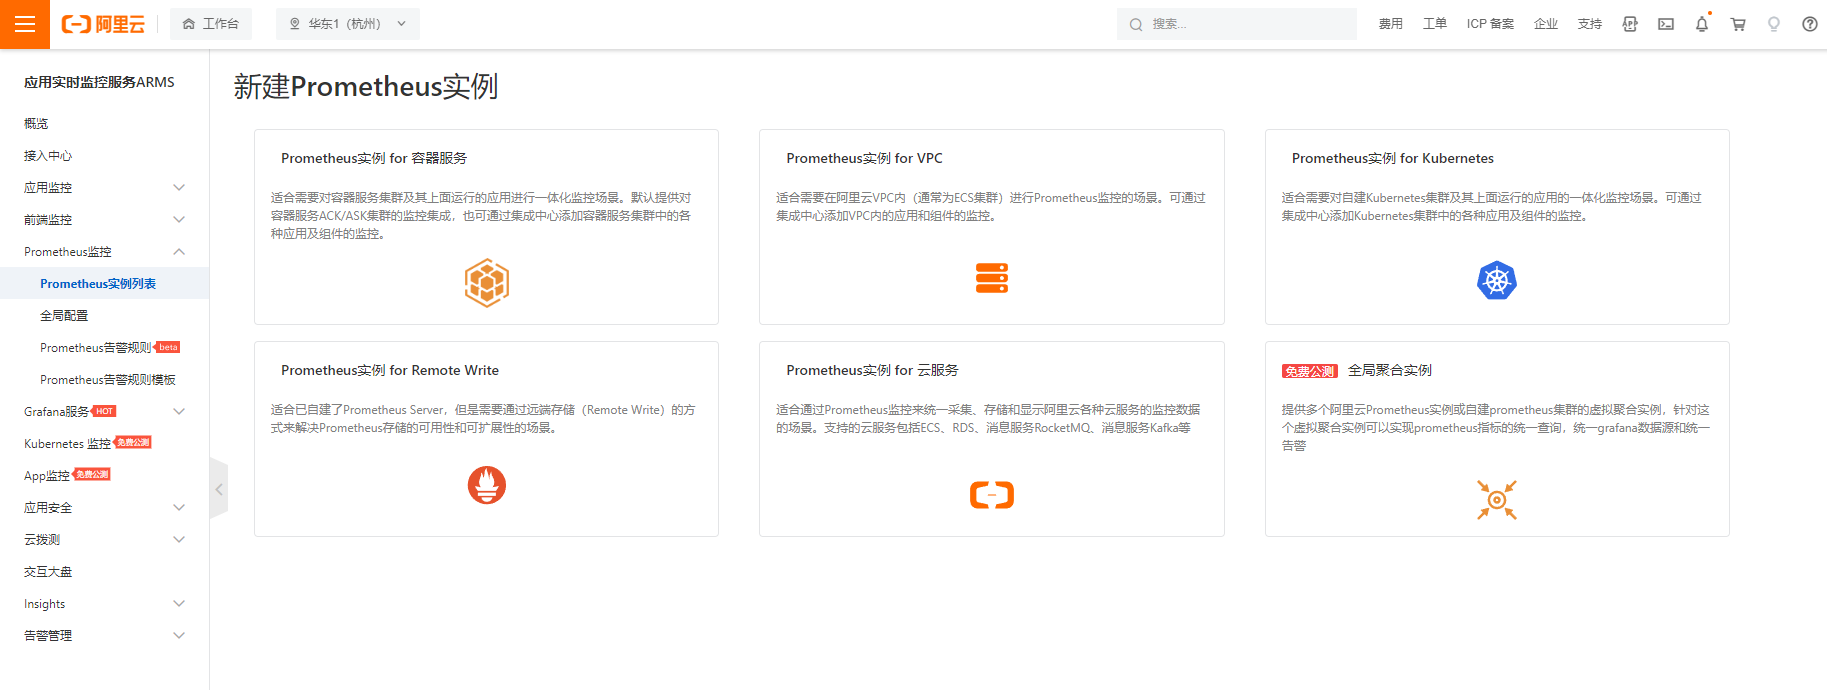1827x690 pixels.
Task: Open the help question mark icon
Action: [x=1810, y=24]
